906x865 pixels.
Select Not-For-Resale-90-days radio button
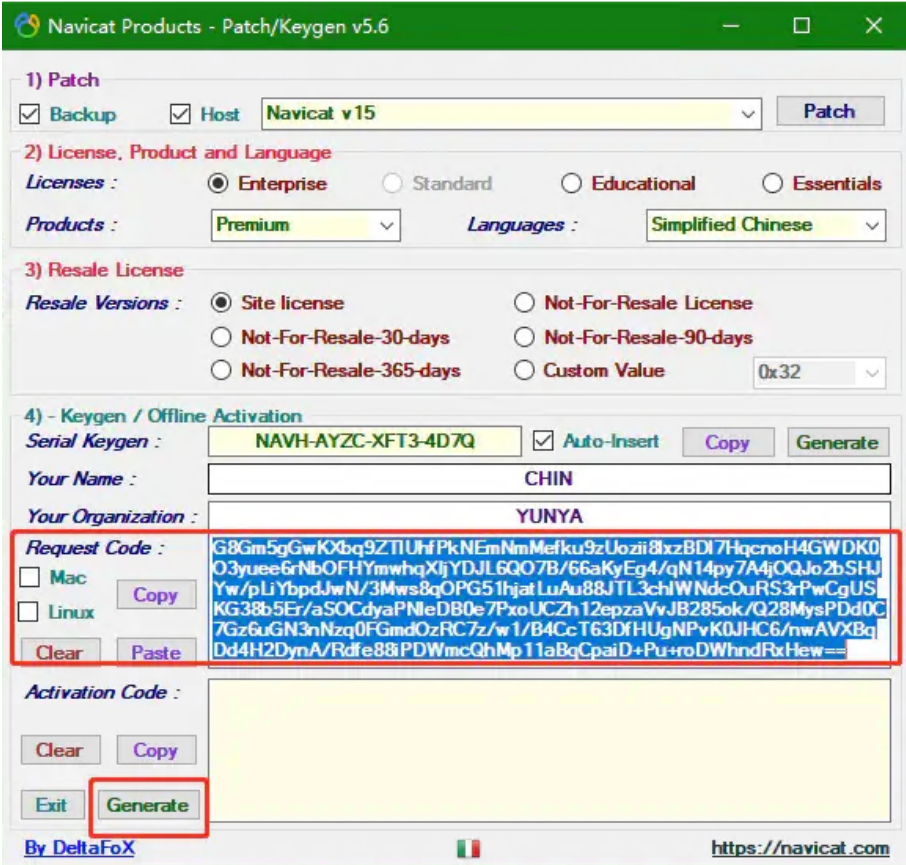(524, 337)
